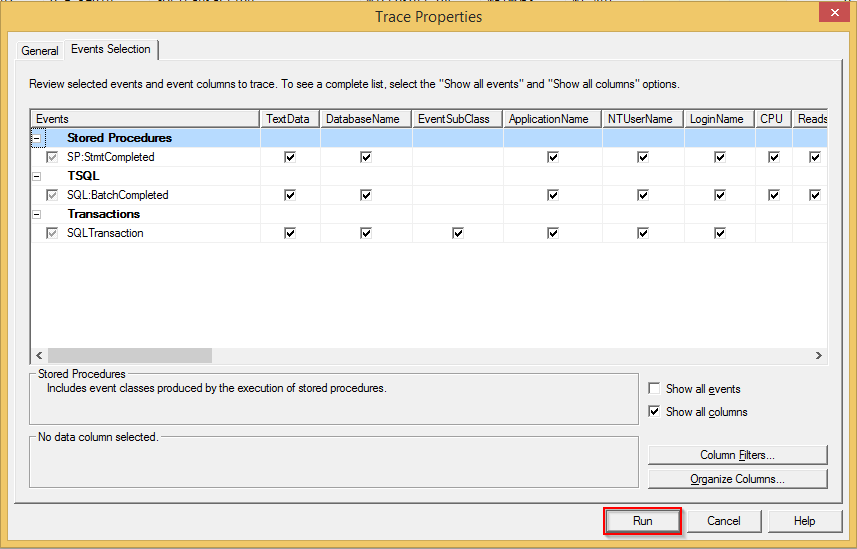This screenshot has height=549, width=857.
Task: Toggle NTUserName for SP:StmtCompleted
Action: (643, 157)
